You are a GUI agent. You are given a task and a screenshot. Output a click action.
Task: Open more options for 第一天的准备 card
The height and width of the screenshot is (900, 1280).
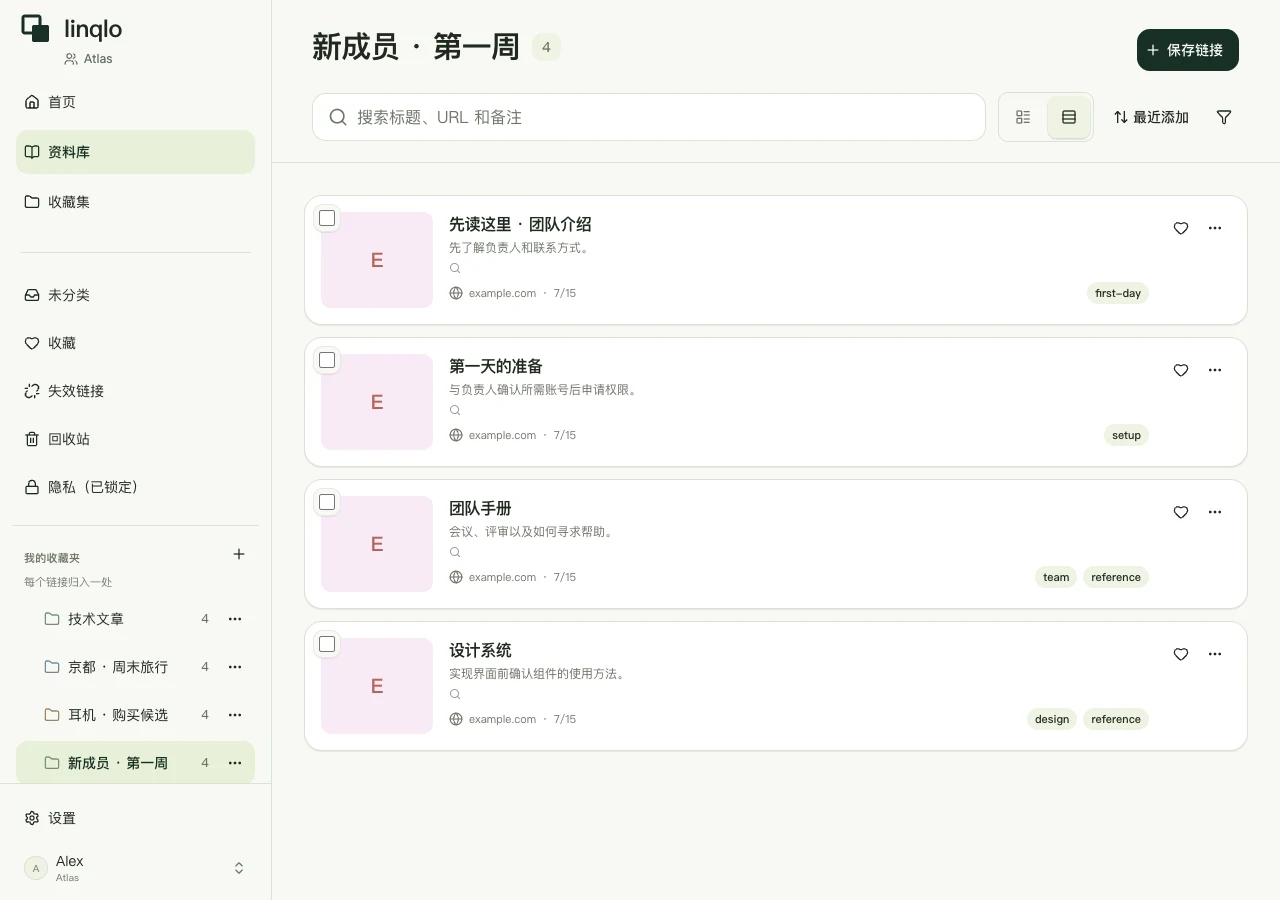pos(1215,370)
